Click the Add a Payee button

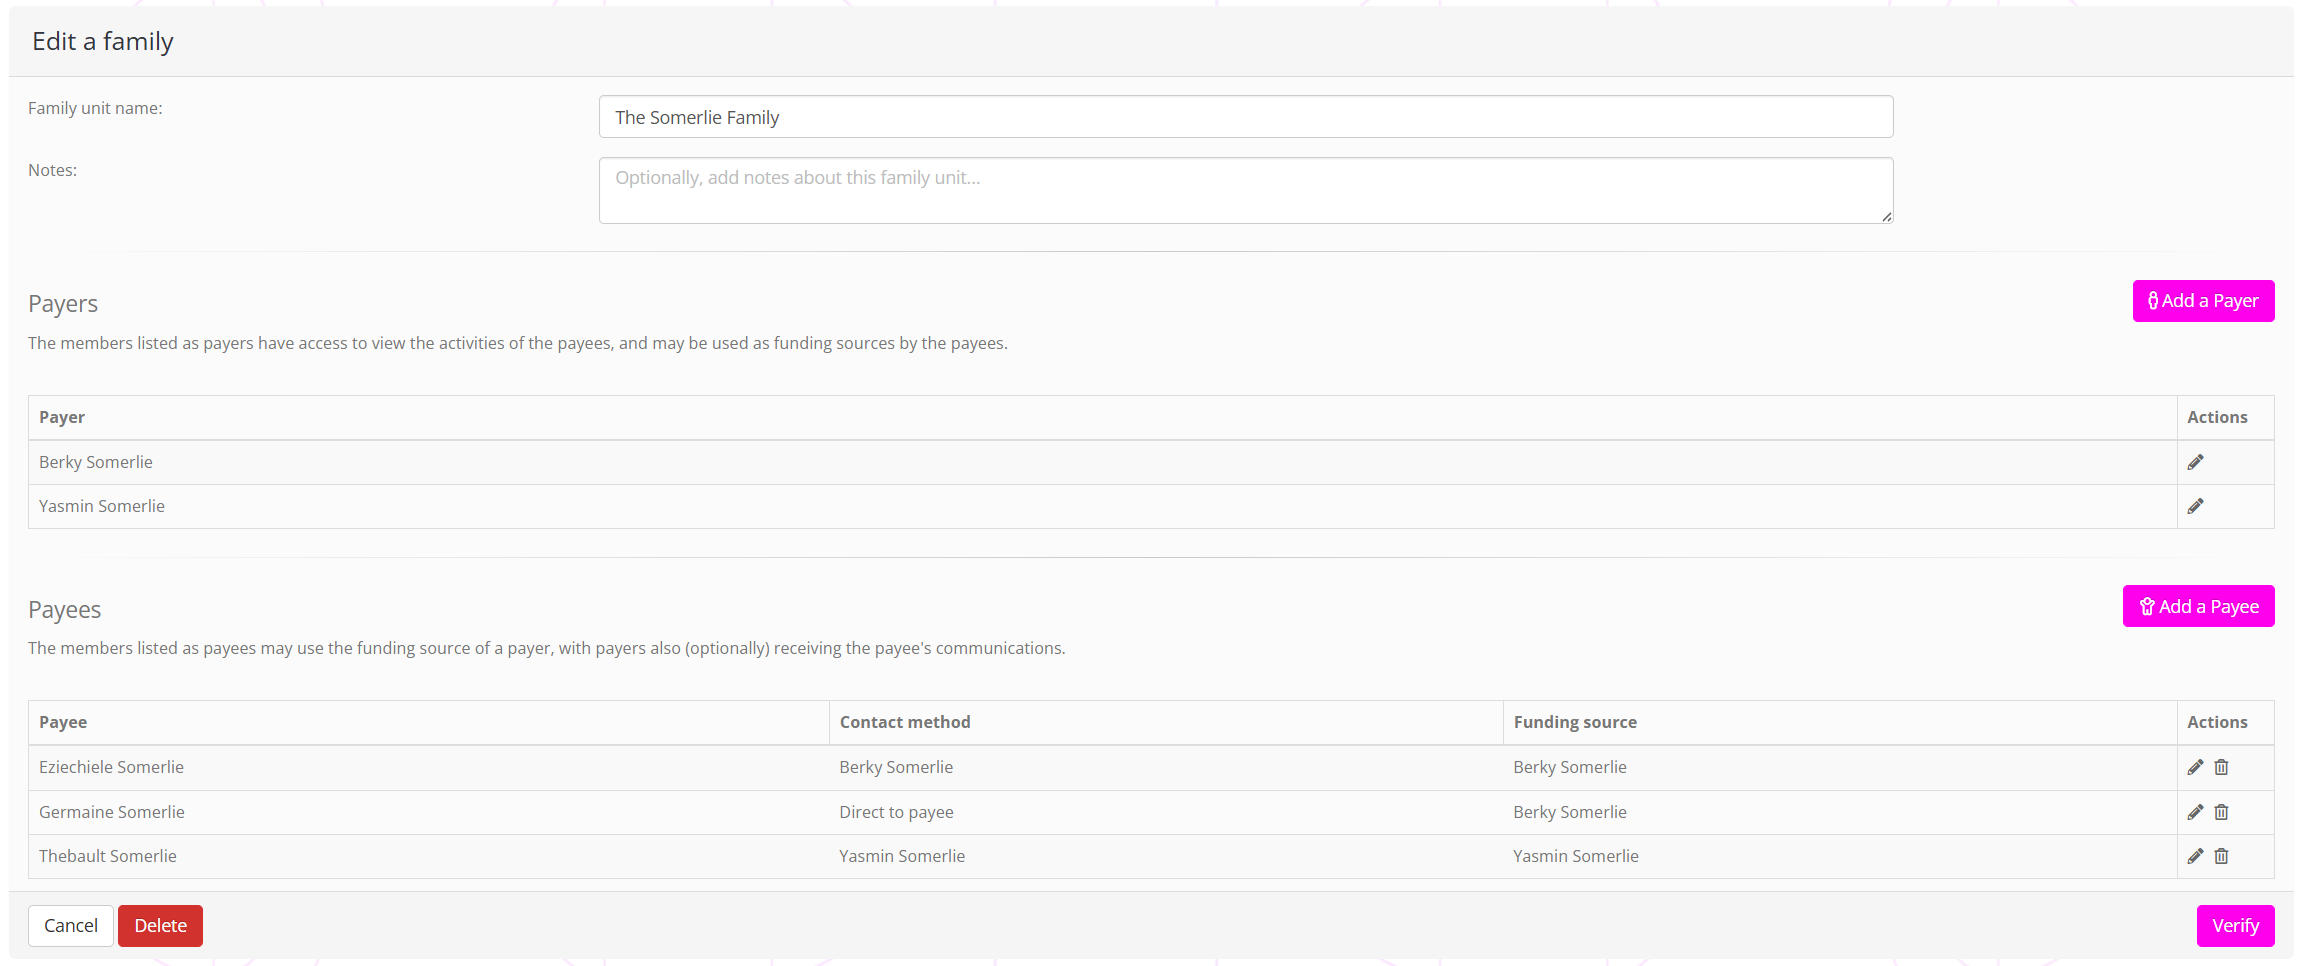(2198, 606)
